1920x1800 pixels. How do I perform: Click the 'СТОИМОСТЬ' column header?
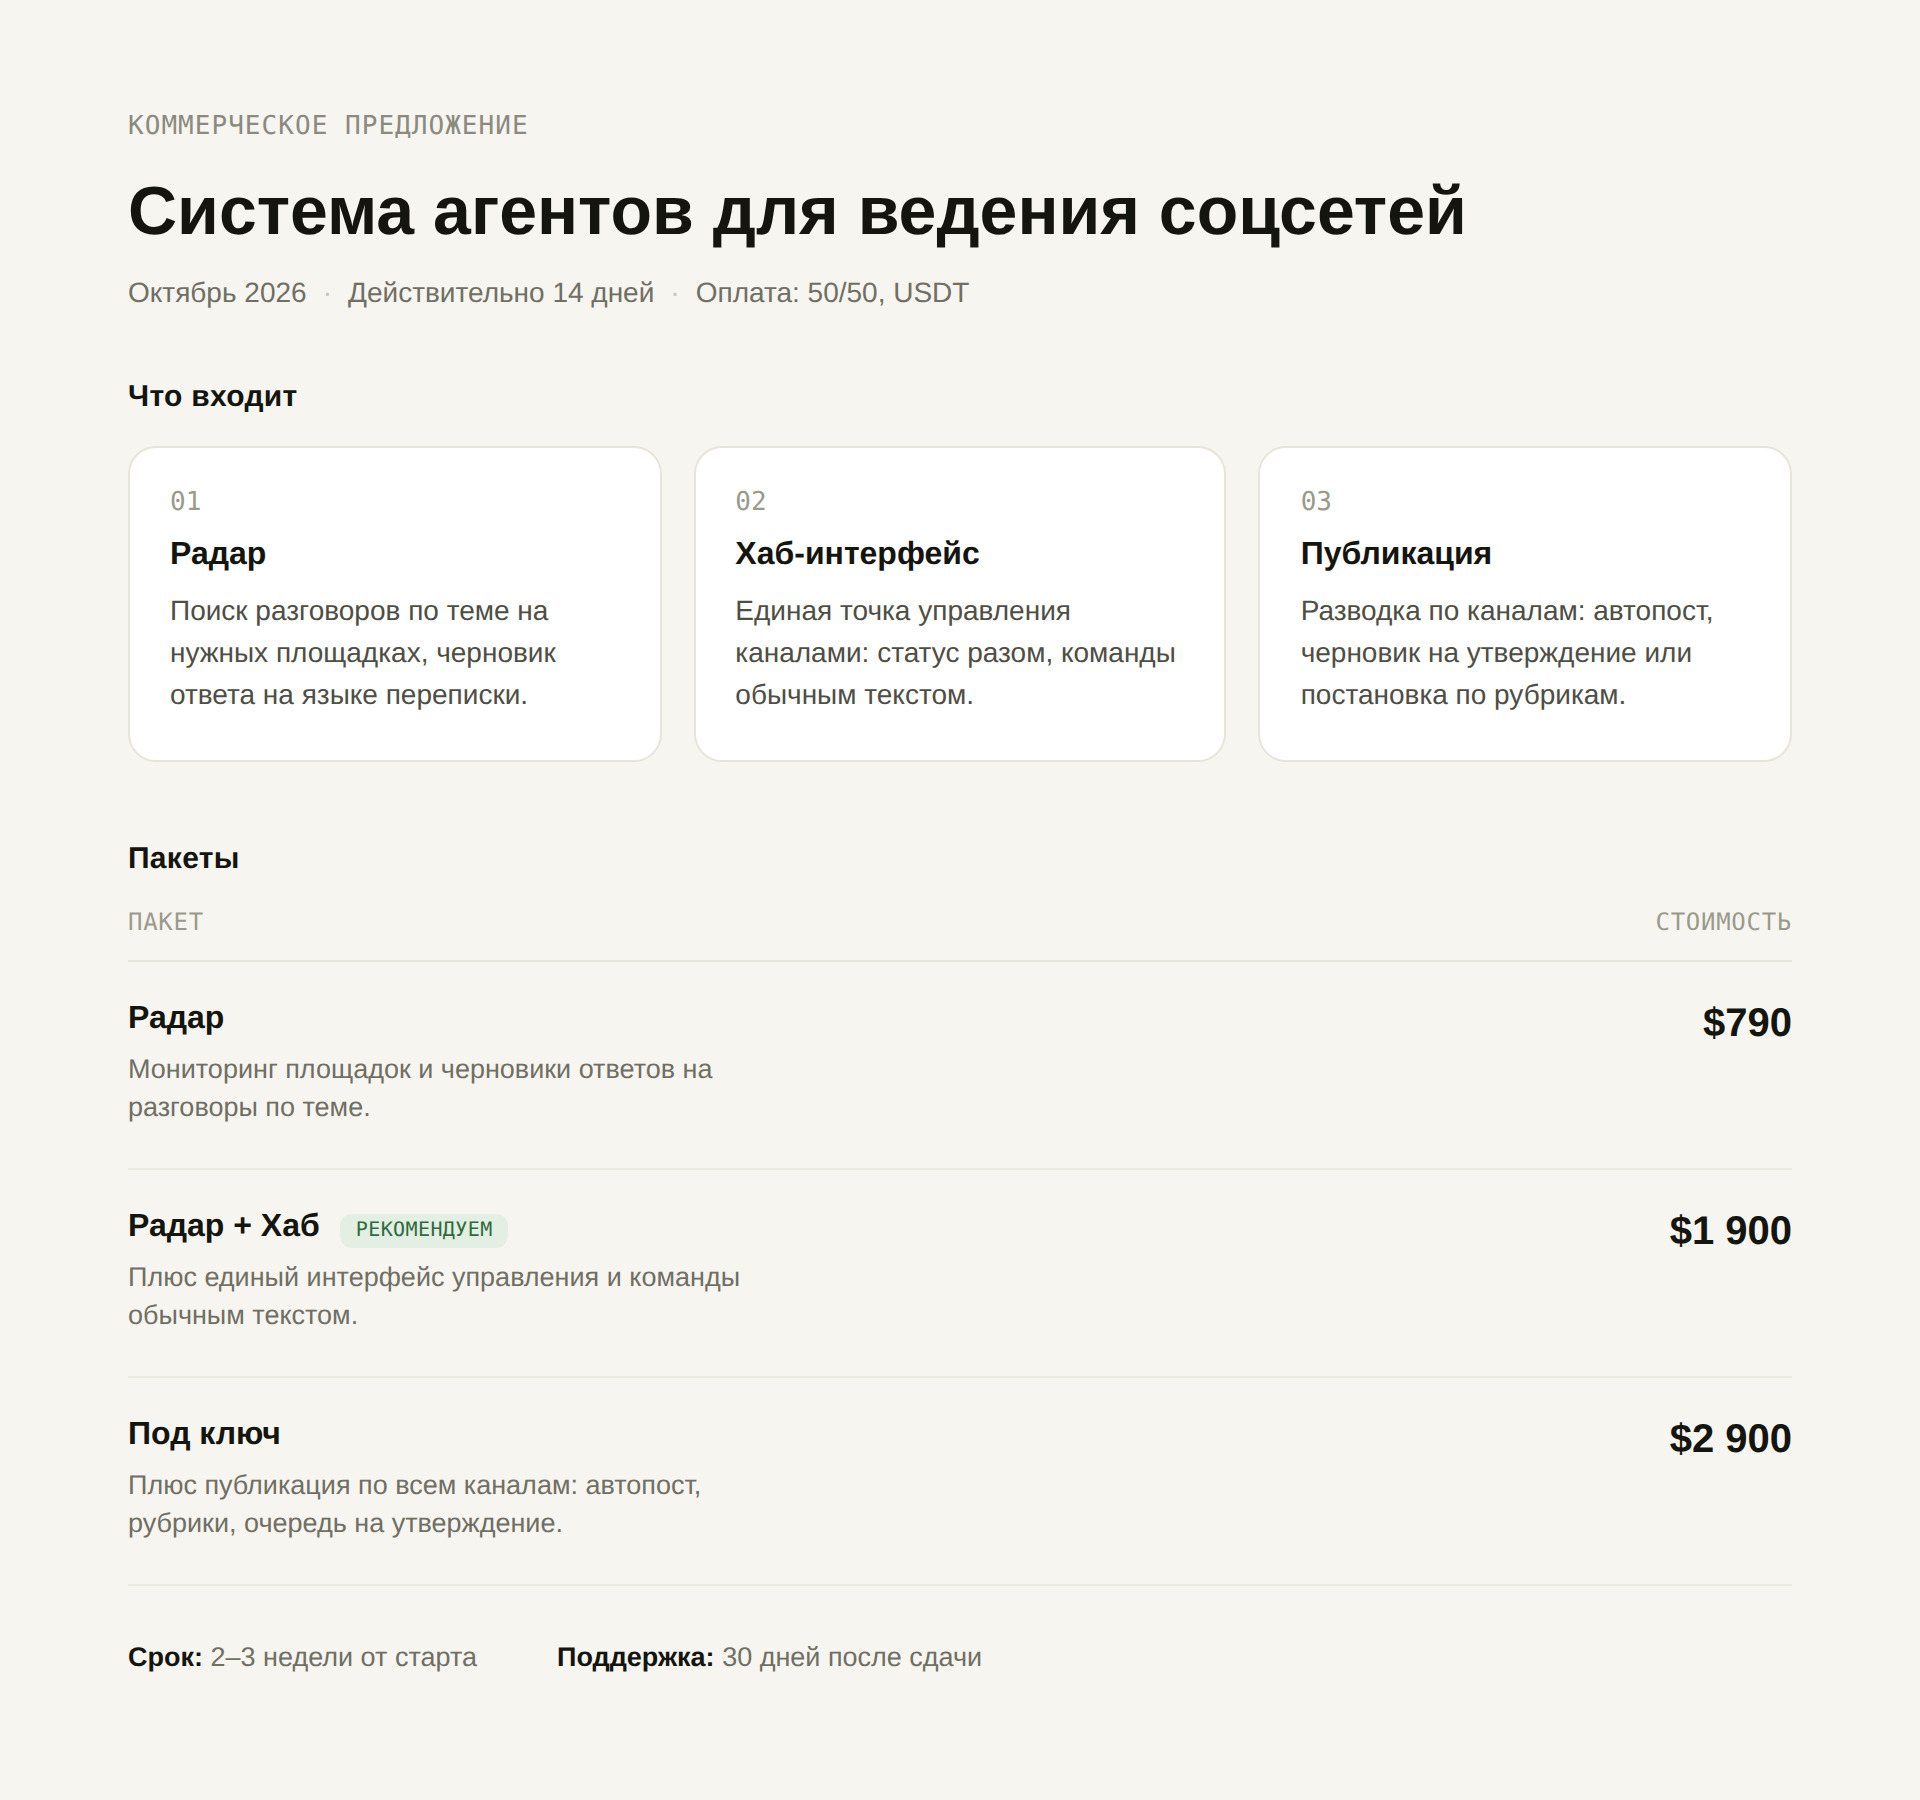[1723, 922]
